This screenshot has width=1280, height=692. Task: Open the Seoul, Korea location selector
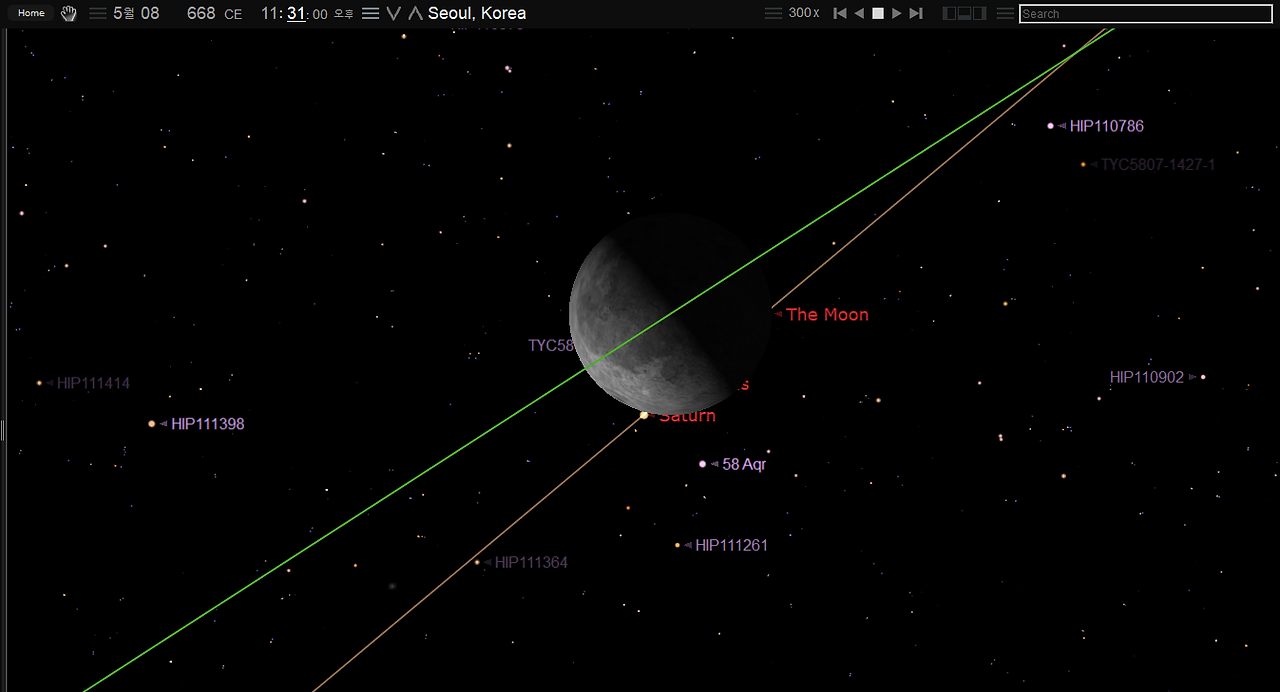477,13
